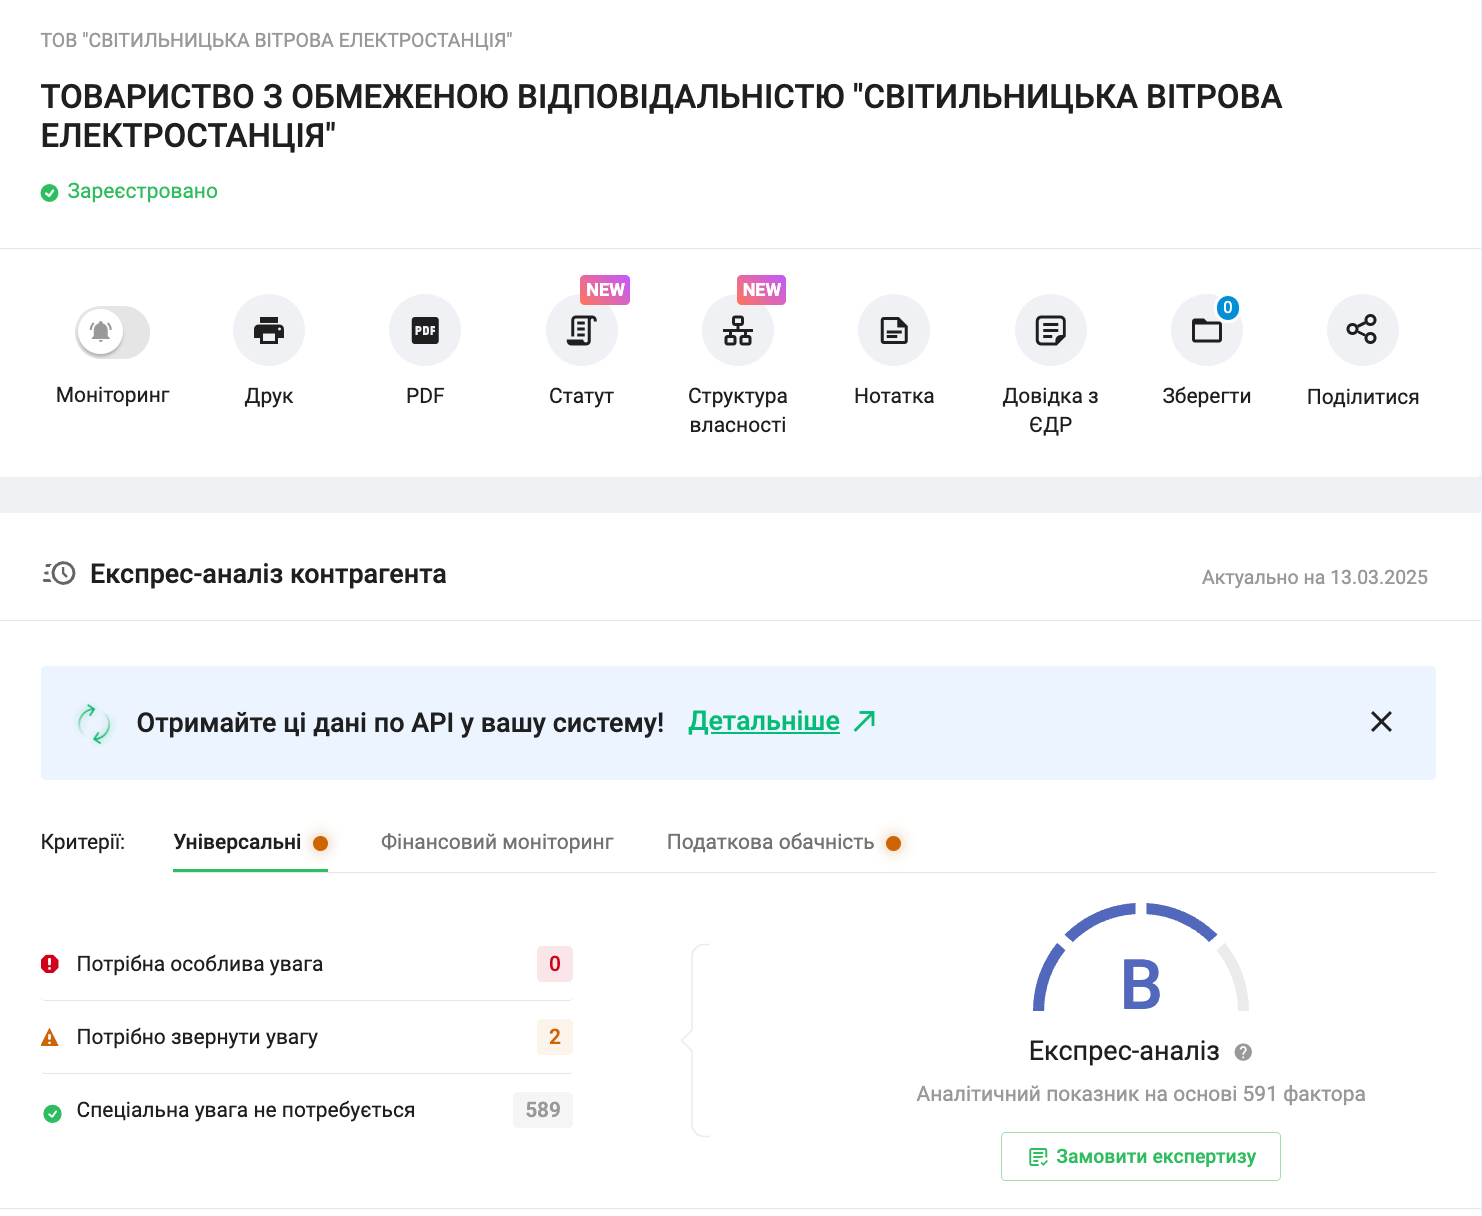
Task: Follow the Детальніше link
Action: pyautogui.click(x=764, y=721)
